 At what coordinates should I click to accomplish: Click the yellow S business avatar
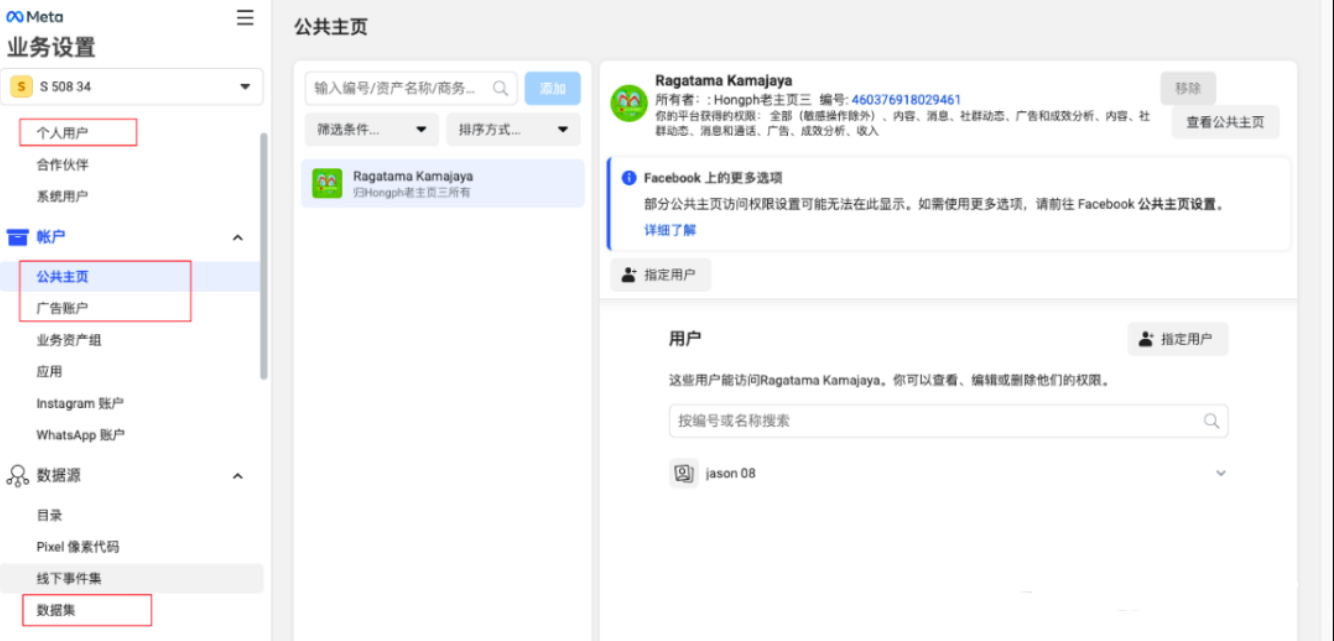tap(21, 87)
